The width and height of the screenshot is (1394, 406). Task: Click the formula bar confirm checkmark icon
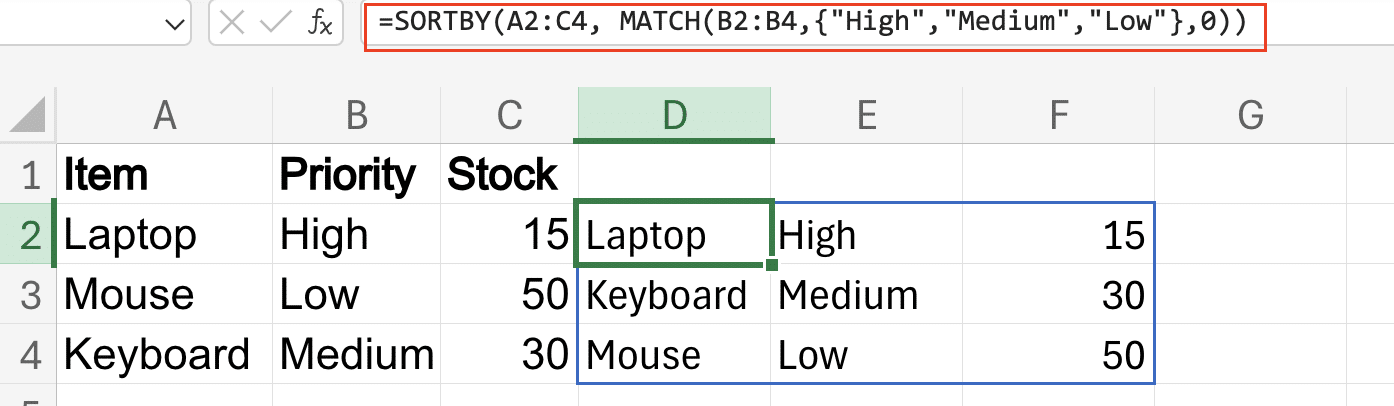click(275, 24)
